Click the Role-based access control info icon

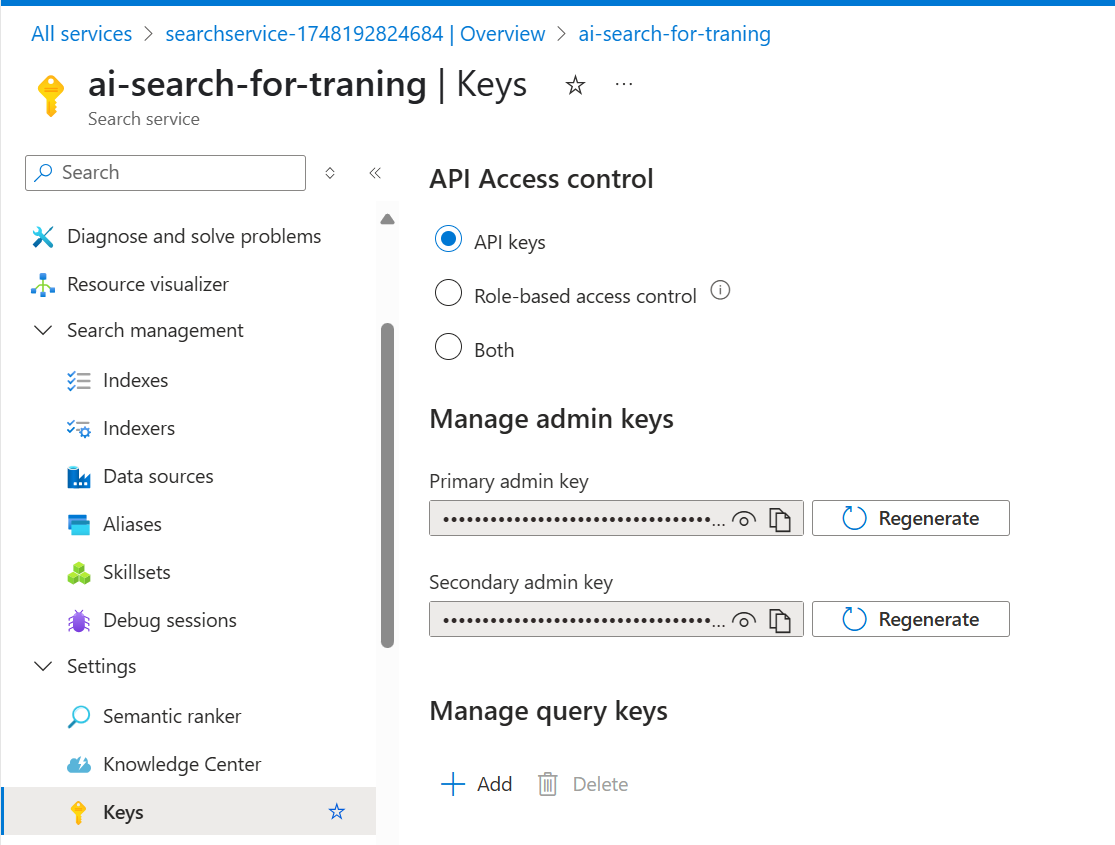tap(720, 291)
